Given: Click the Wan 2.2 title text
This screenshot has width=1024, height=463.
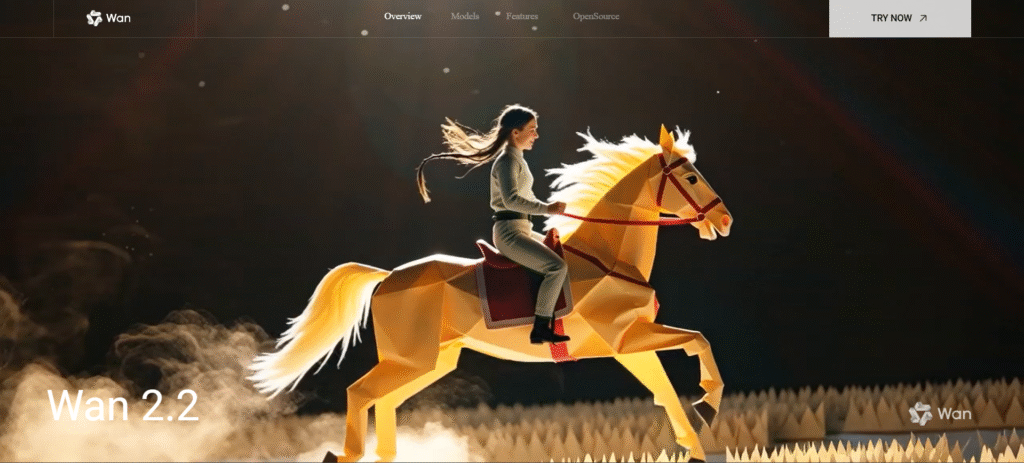Looking at the screenshot, I should pyautogui.click(x=123, y=406).
